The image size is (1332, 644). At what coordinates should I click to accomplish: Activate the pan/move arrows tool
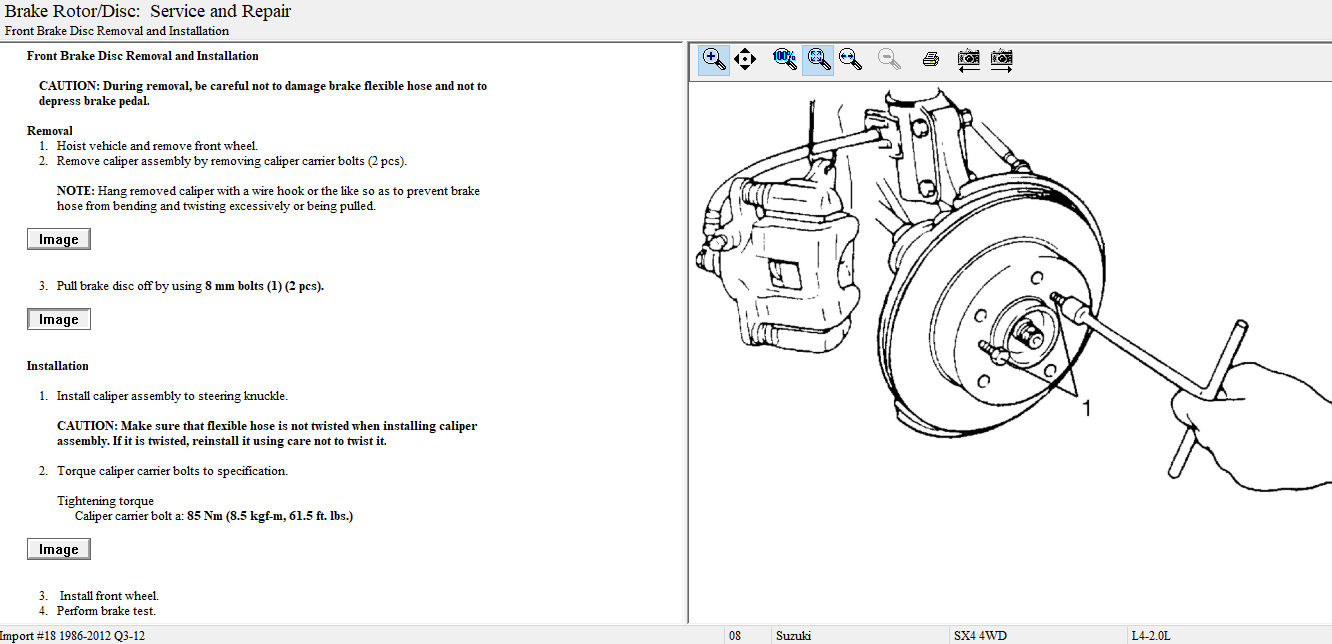745,59
